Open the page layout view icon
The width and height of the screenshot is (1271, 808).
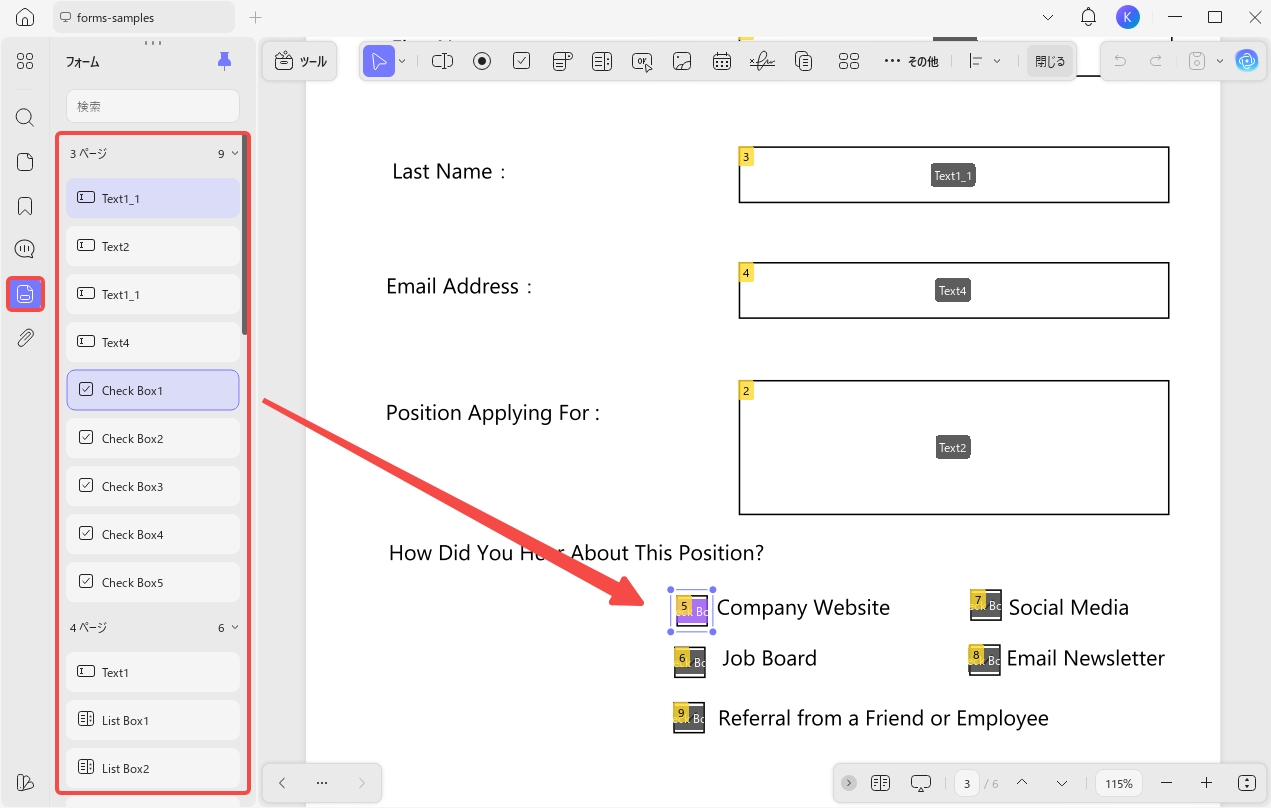pyautogui.click(x=880, y=783)
